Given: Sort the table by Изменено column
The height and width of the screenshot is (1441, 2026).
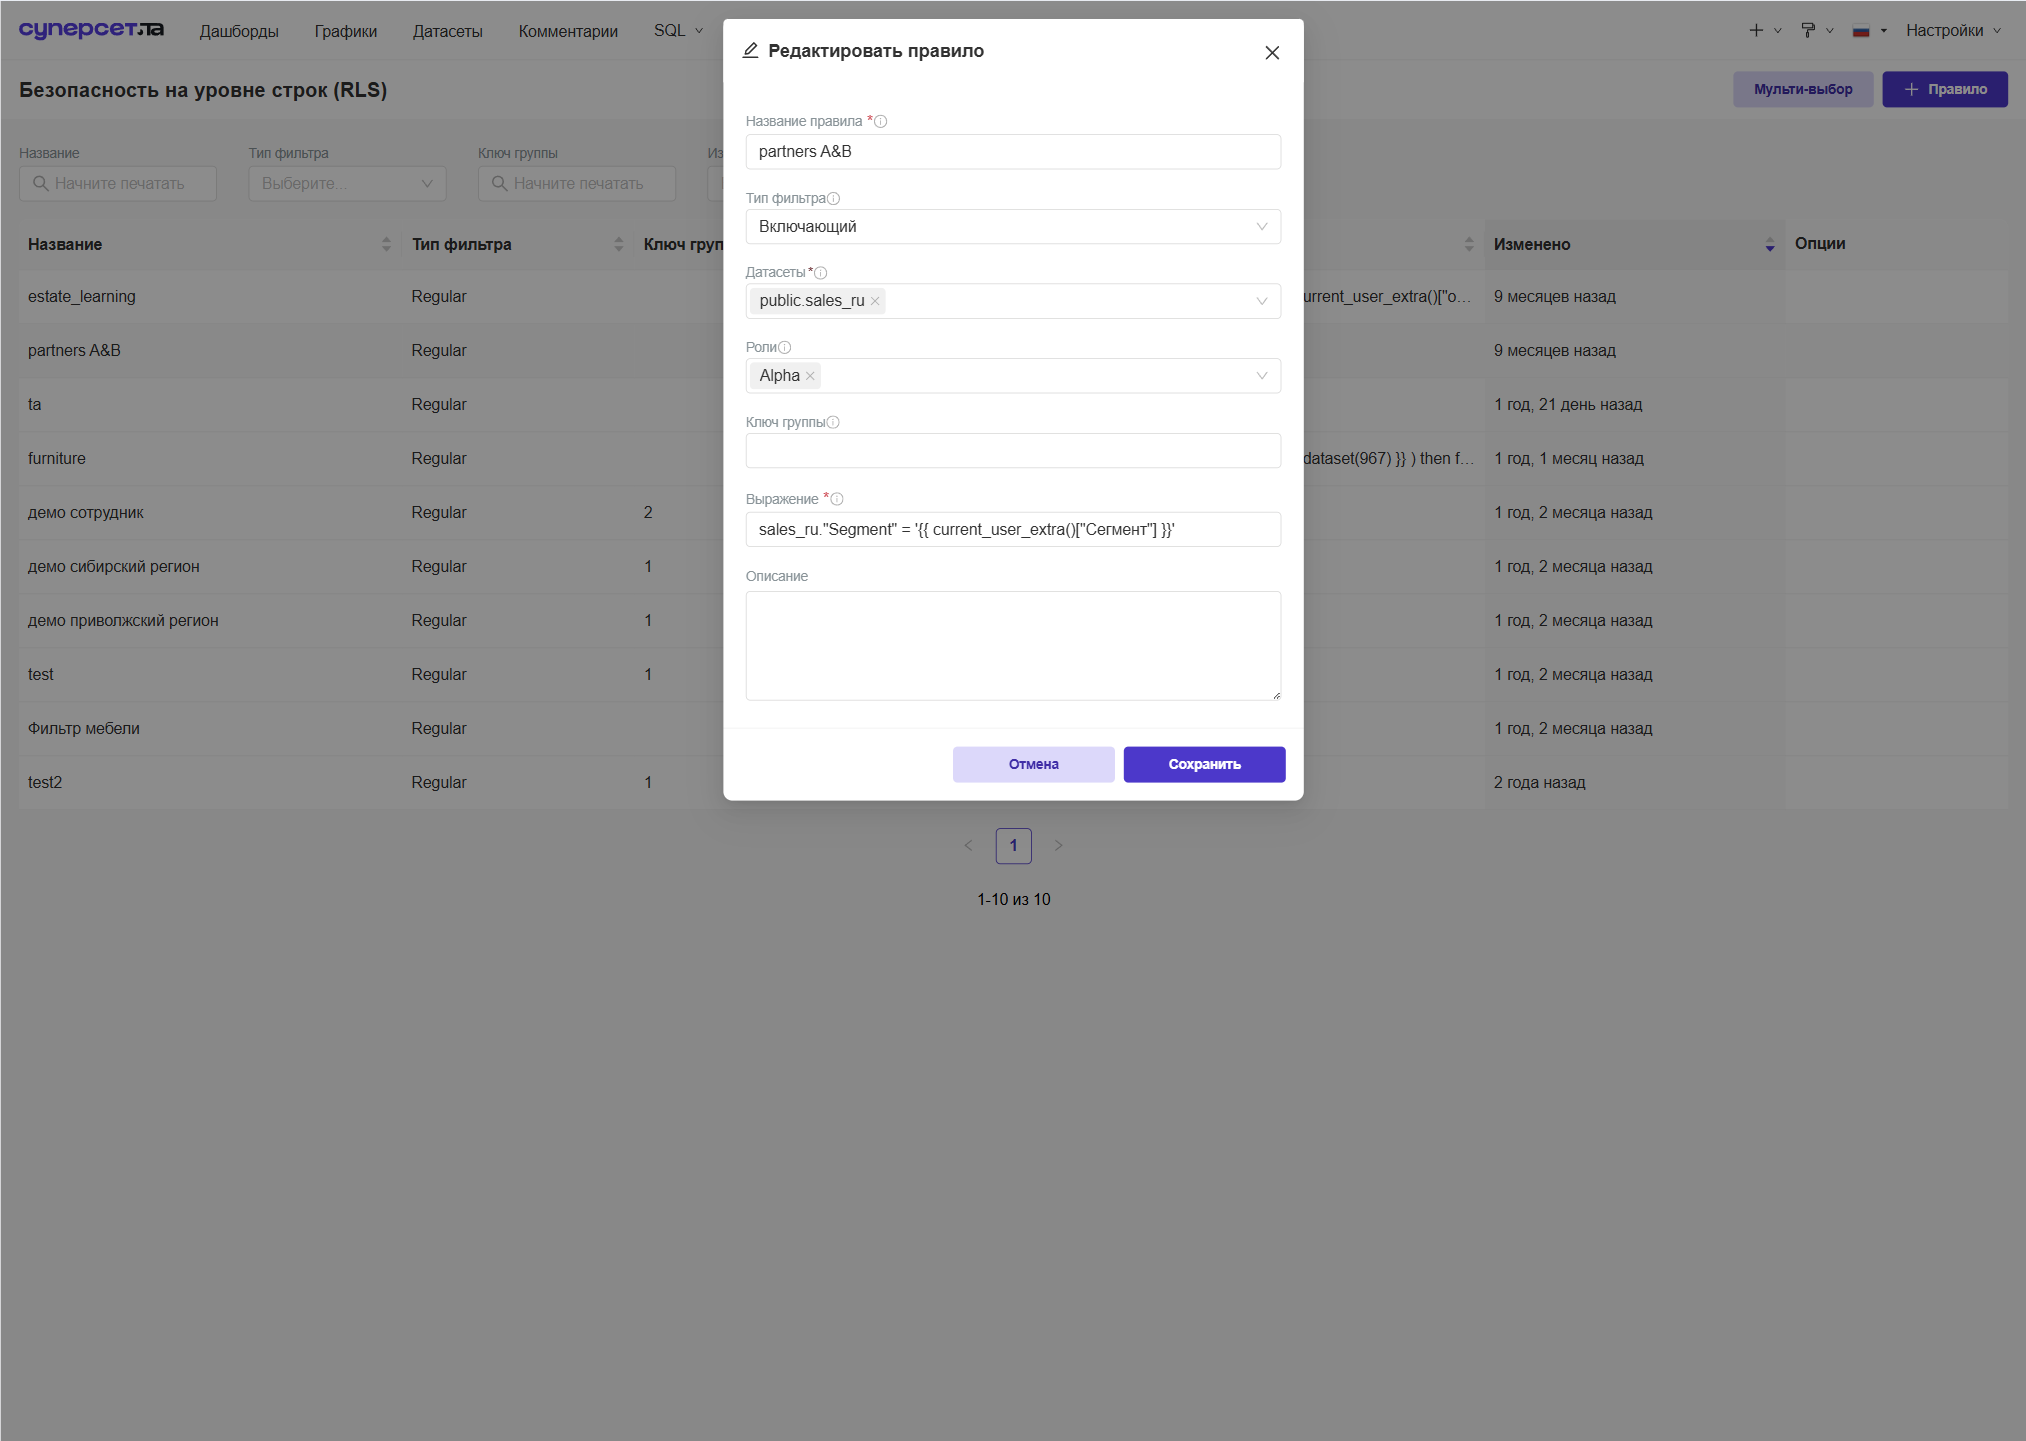Looking at the screenshot, I should [1632, 245].
